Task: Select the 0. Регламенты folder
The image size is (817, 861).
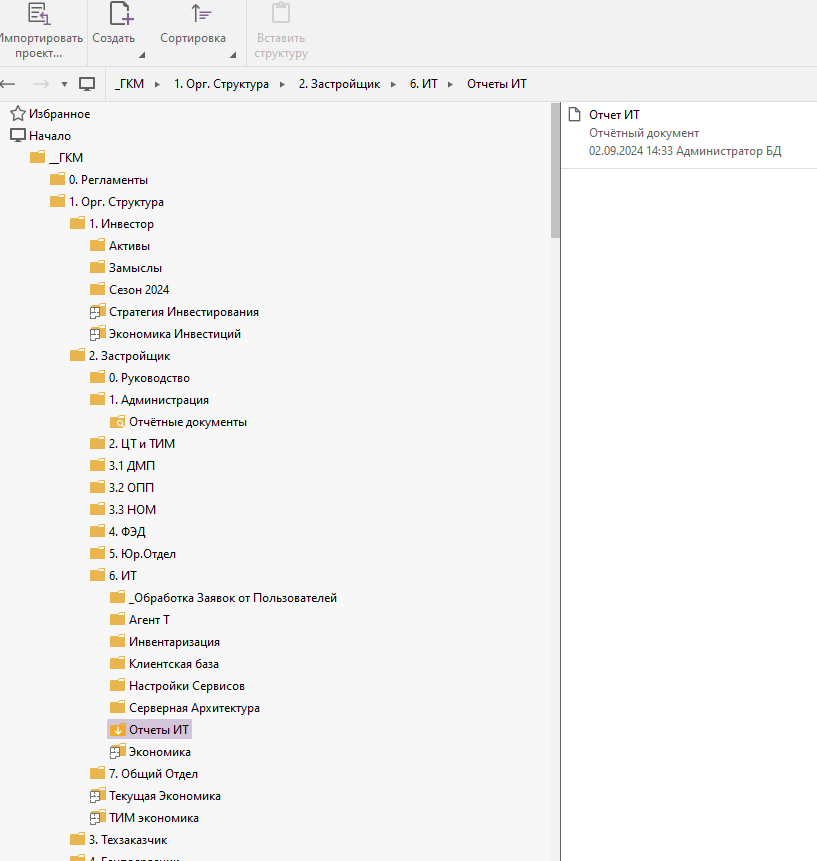Action: (108, 180)
